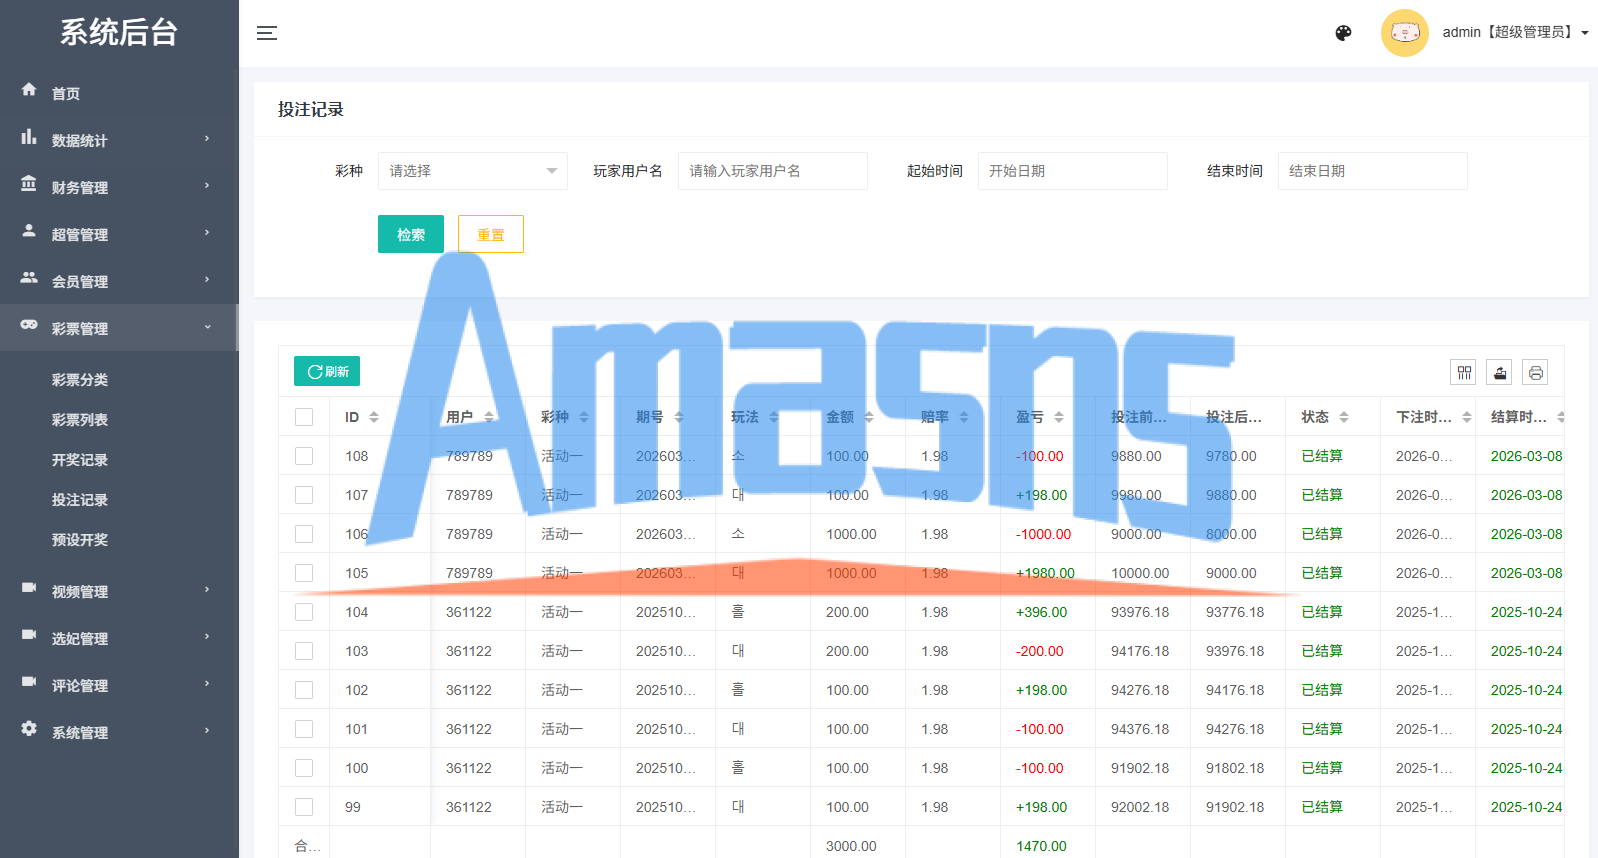Click the admin avatar picture
The height and width of the screenshot is (858, 1598).
(x=1404, y=33)
